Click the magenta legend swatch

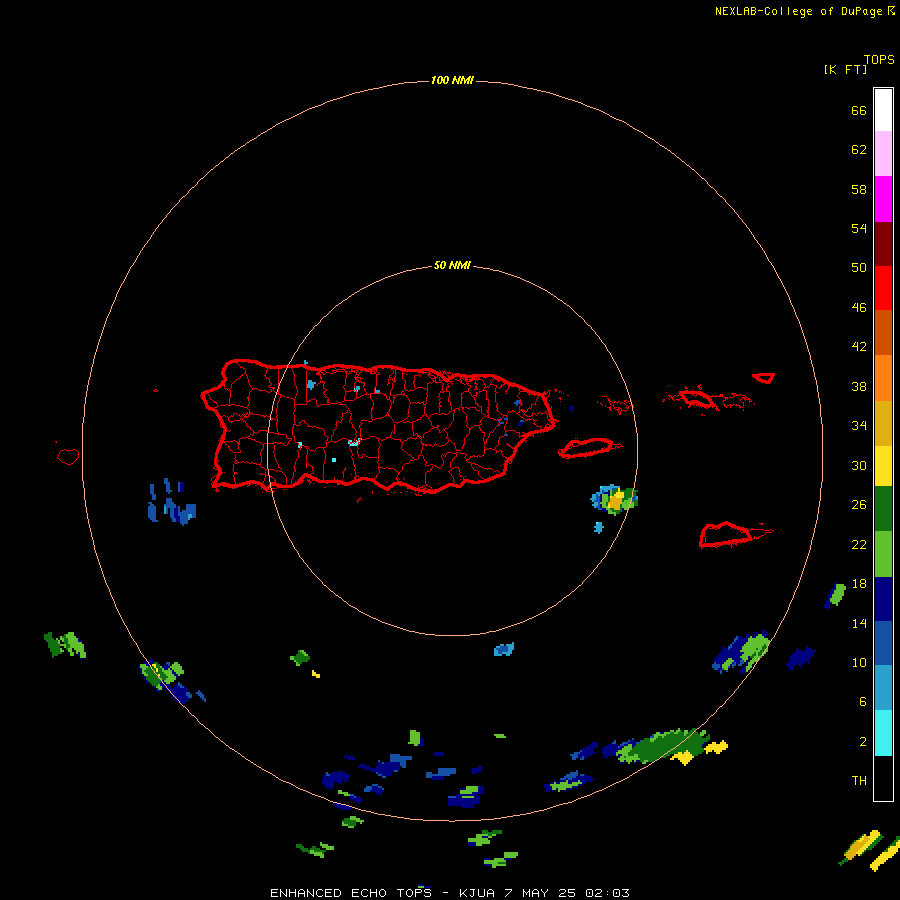[x=883, y=198]
